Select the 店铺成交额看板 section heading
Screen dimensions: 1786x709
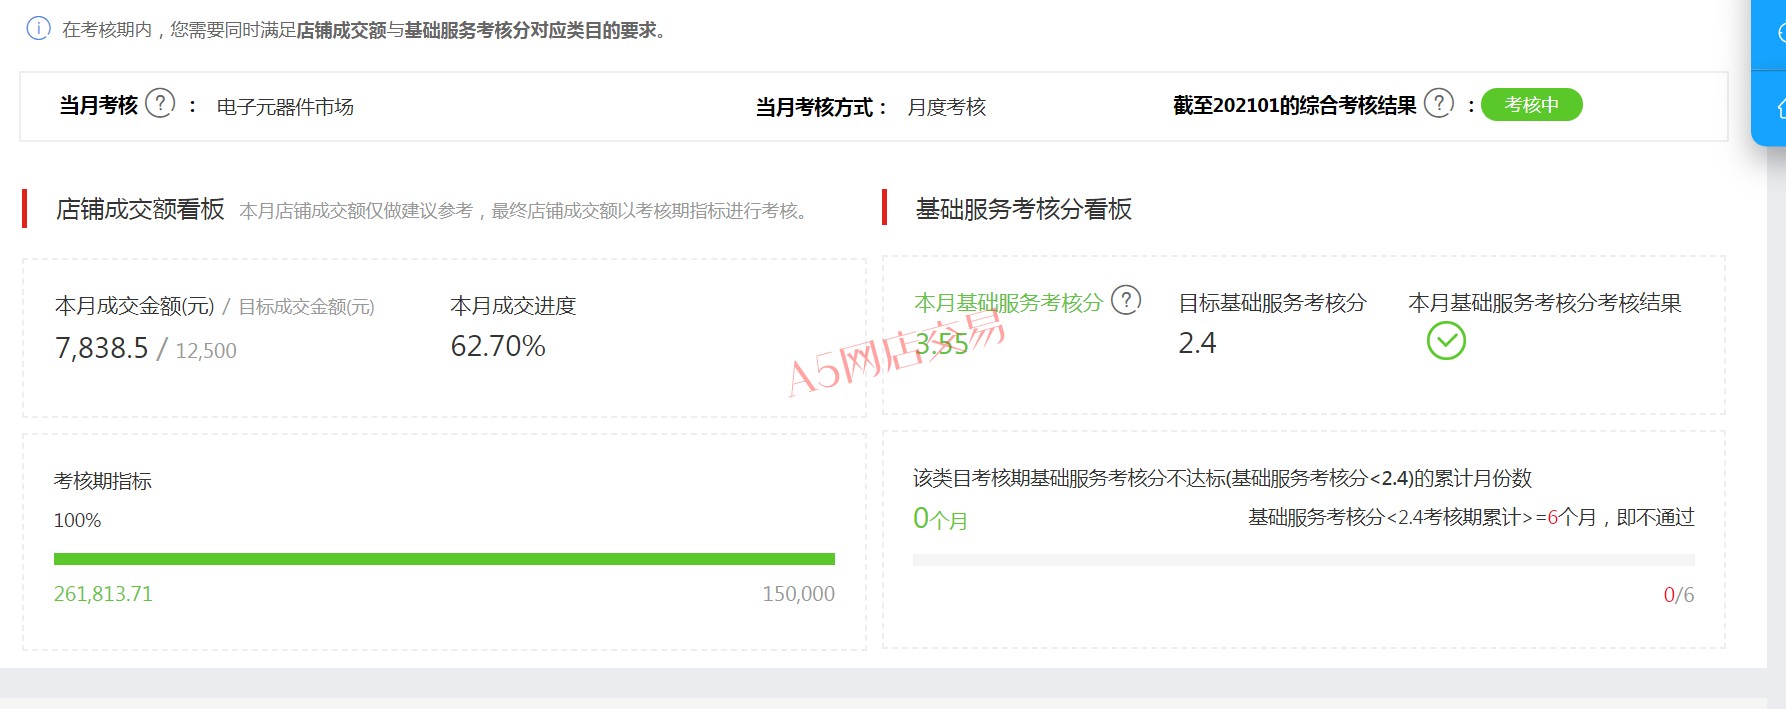[140, 209]
